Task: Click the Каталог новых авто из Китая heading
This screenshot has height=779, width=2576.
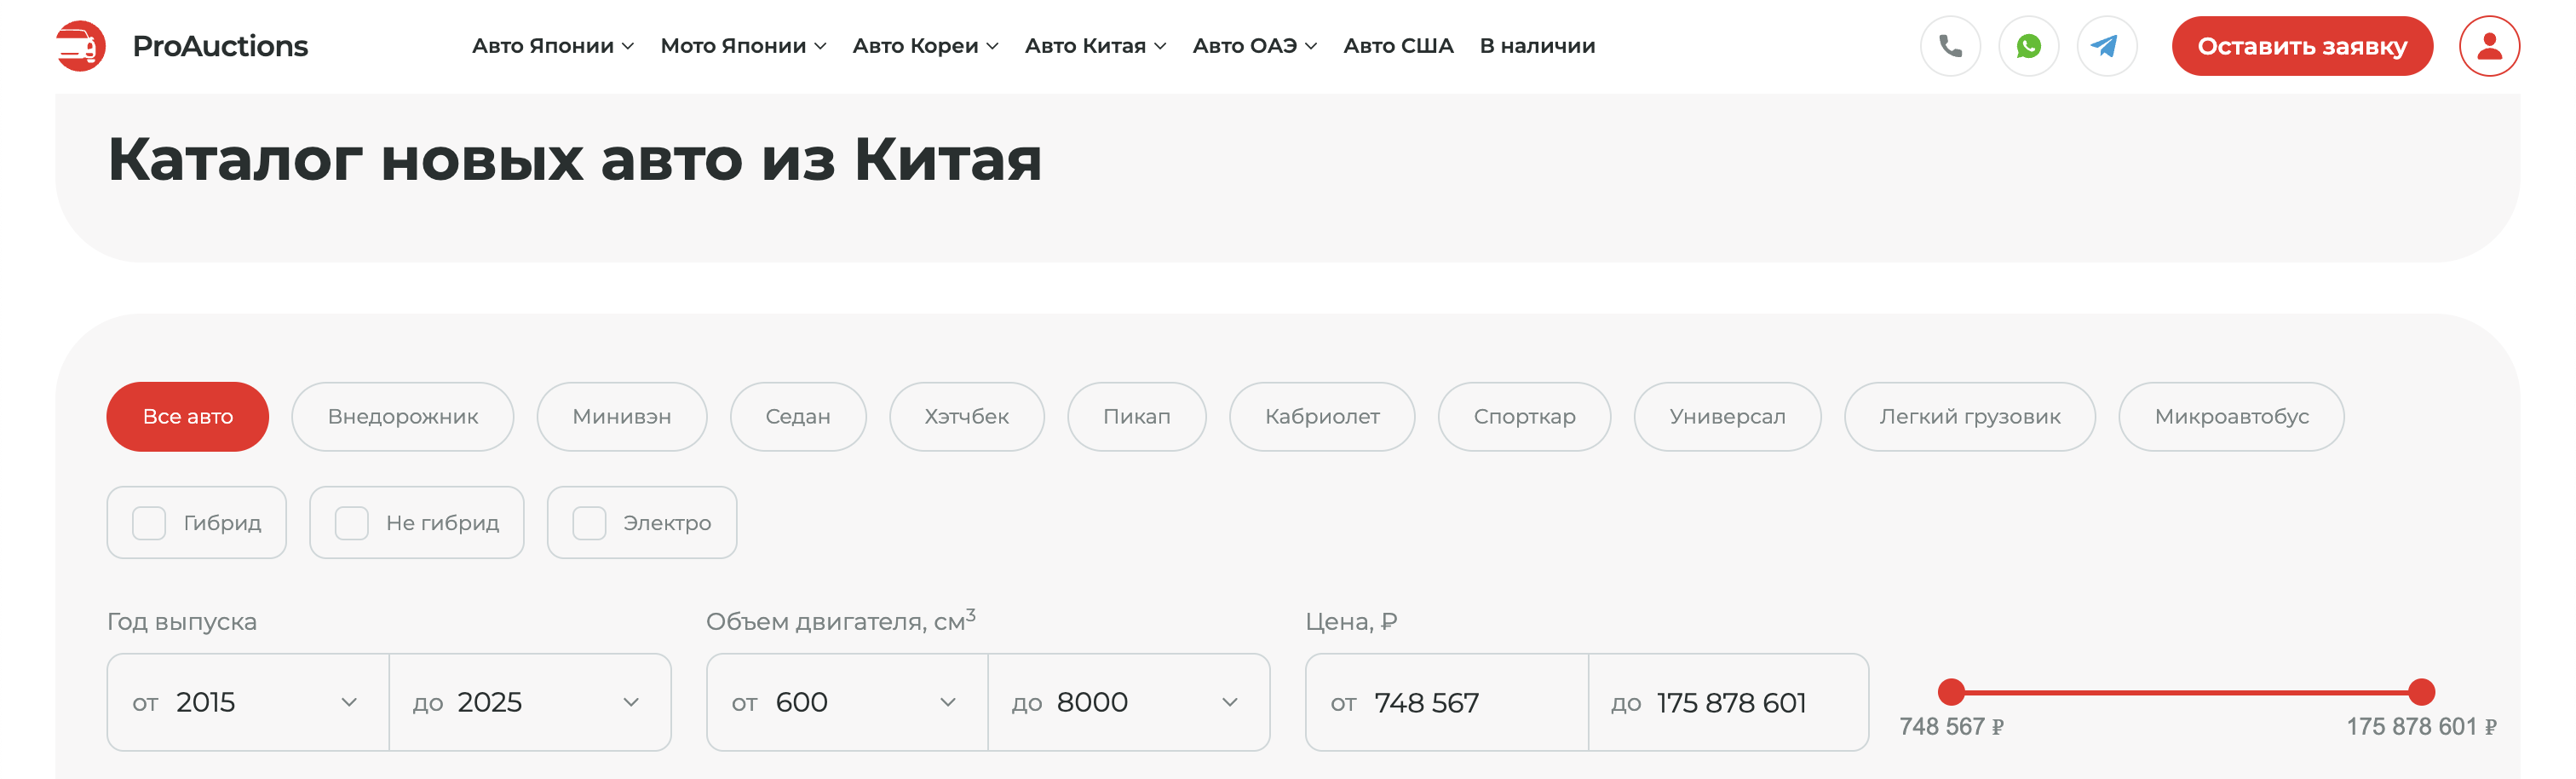Action: tap(575, 159)
